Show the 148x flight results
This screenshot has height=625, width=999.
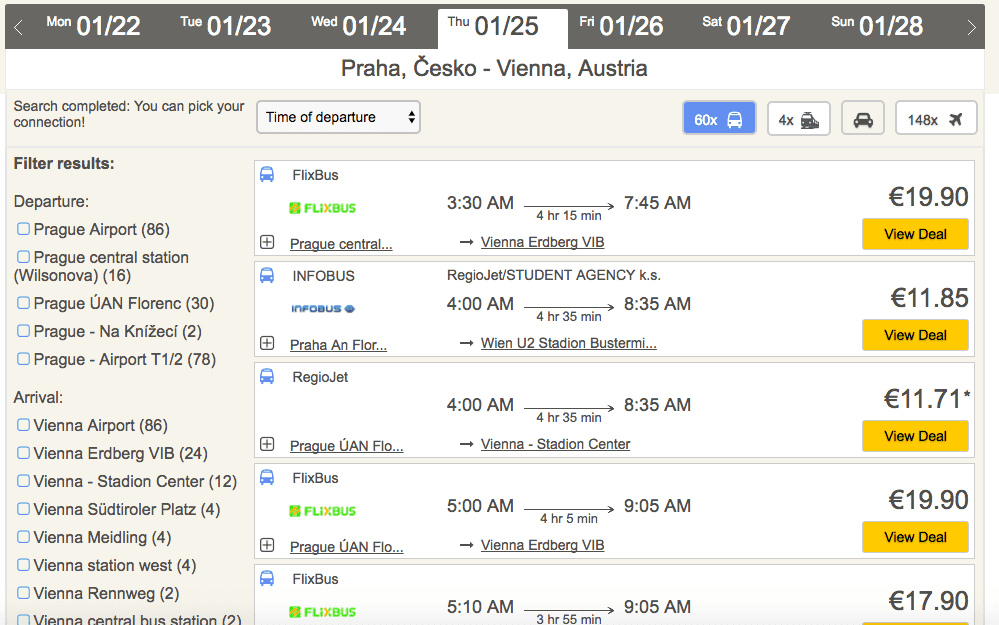pos(936,119)
